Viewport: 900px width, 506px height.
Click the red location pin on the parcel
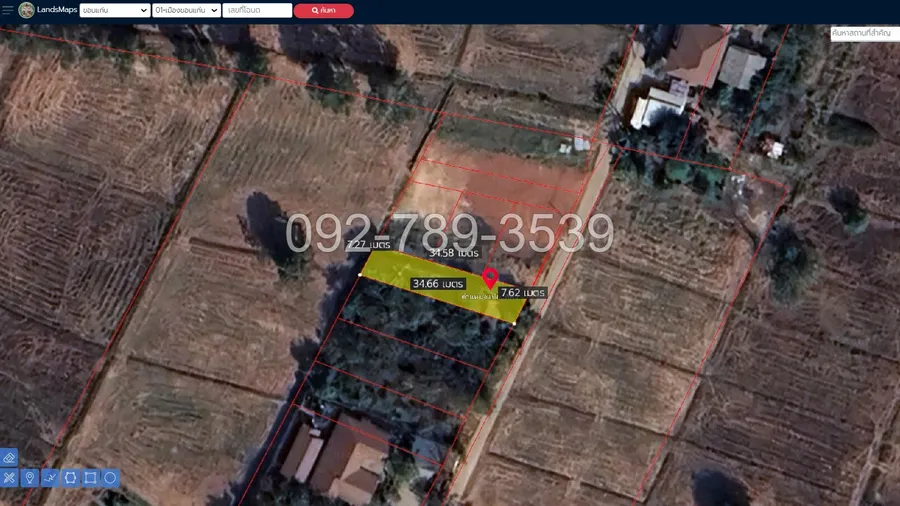coord(490,278)
